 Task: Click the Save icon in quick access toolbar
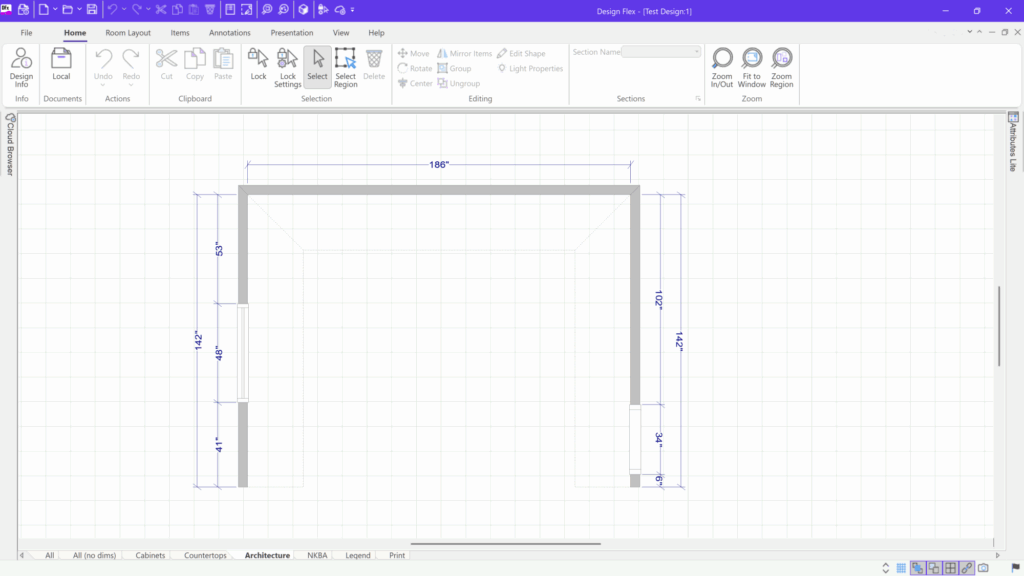(92, 9)
